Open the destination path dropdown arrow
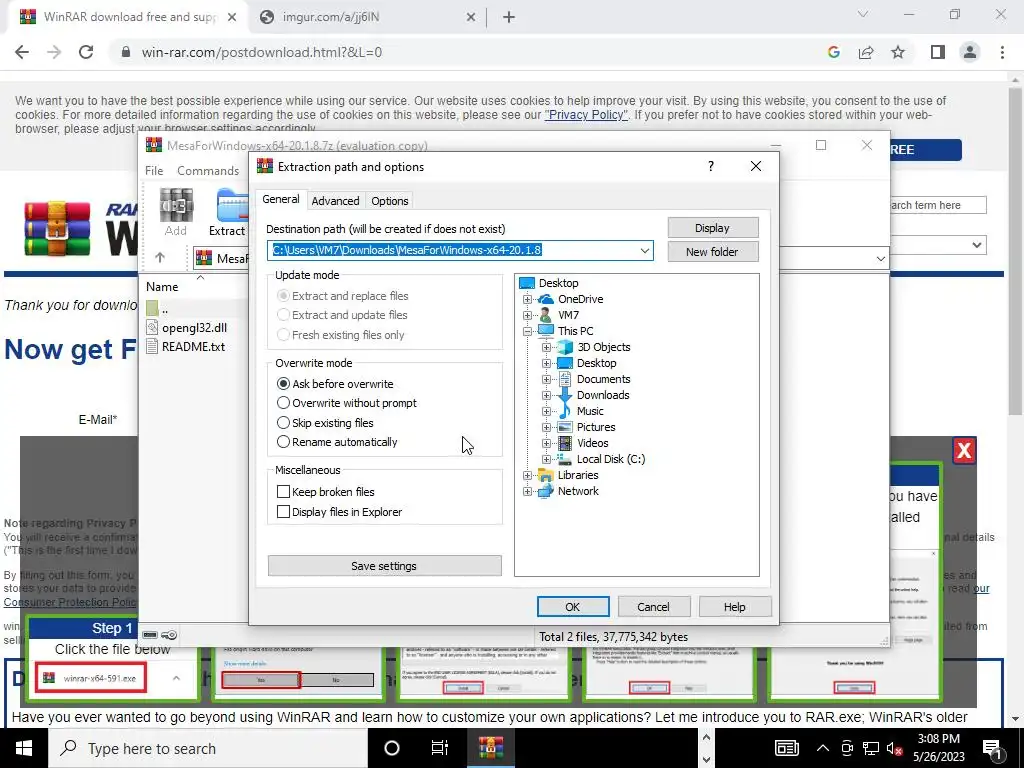The width and height of the screenshot is (1024, 768). [x=645, y=250]
